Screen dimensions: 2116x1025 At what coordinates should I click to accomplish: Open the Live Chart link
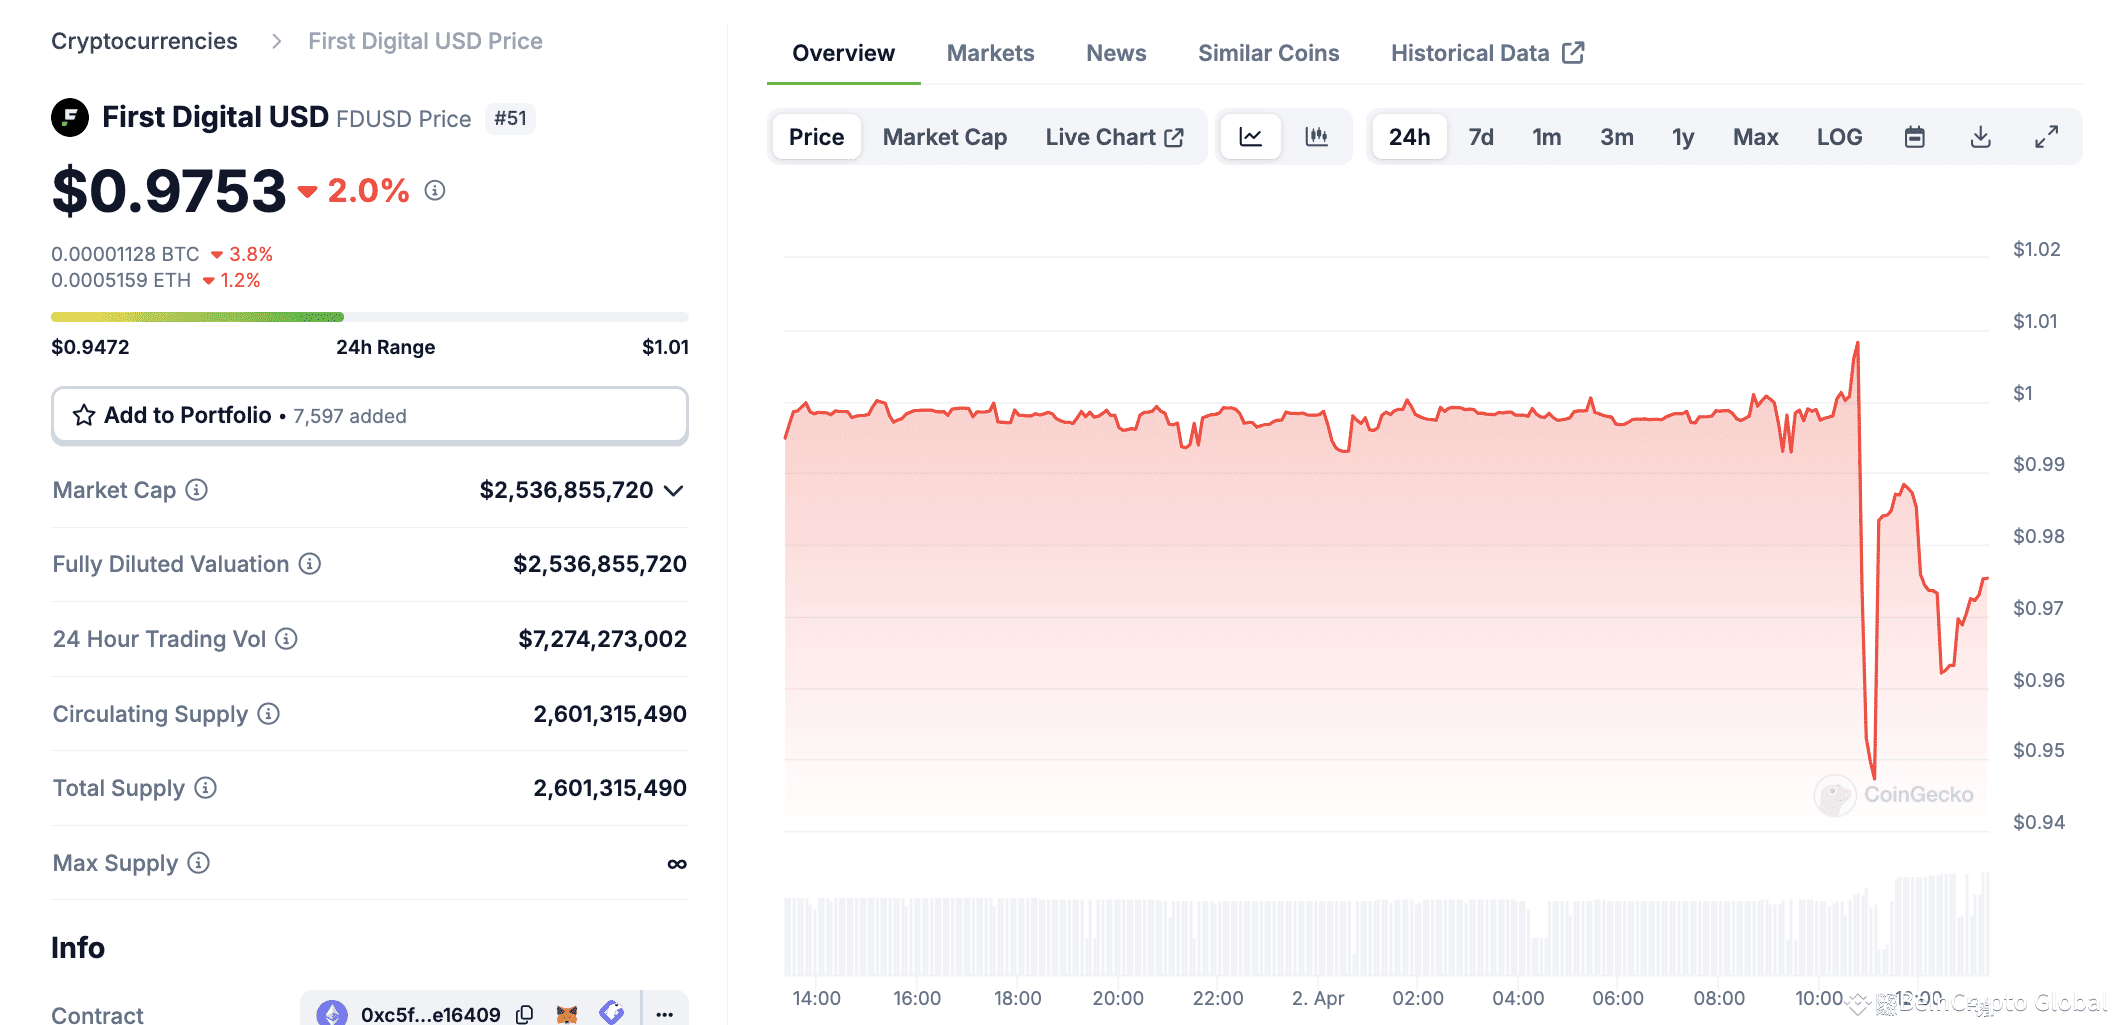pos(1115,137)
